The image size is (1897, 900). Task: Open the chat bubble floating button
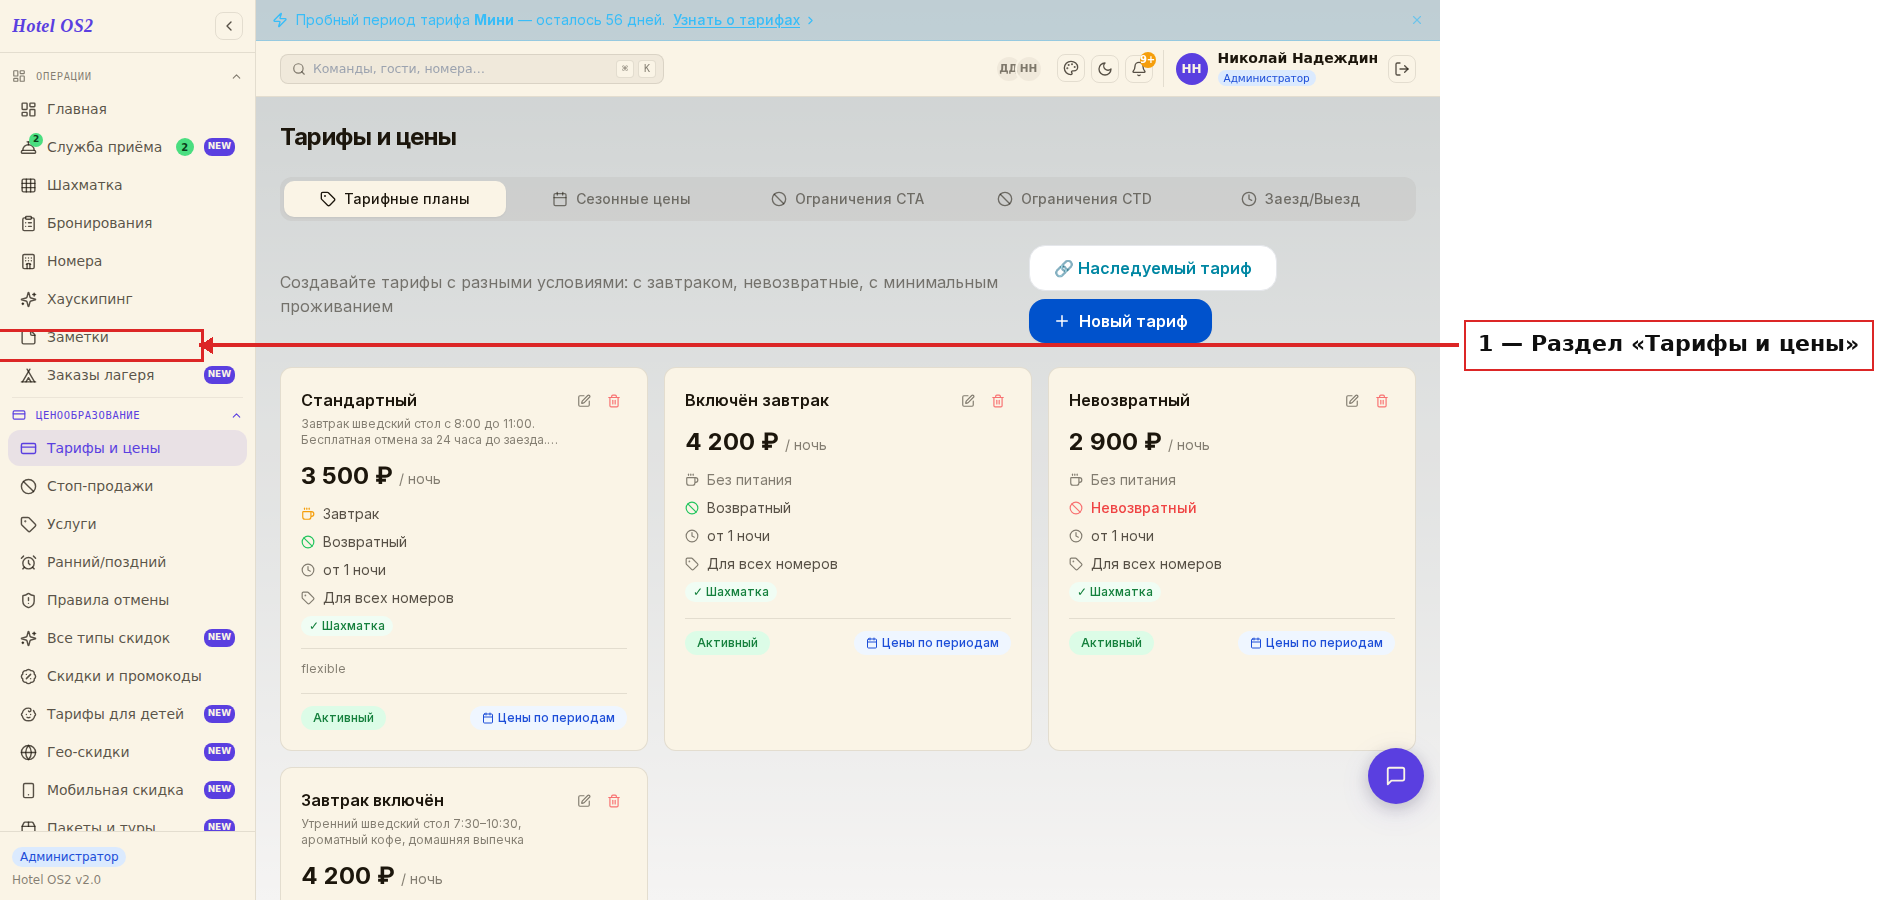tap(1396, 776)
